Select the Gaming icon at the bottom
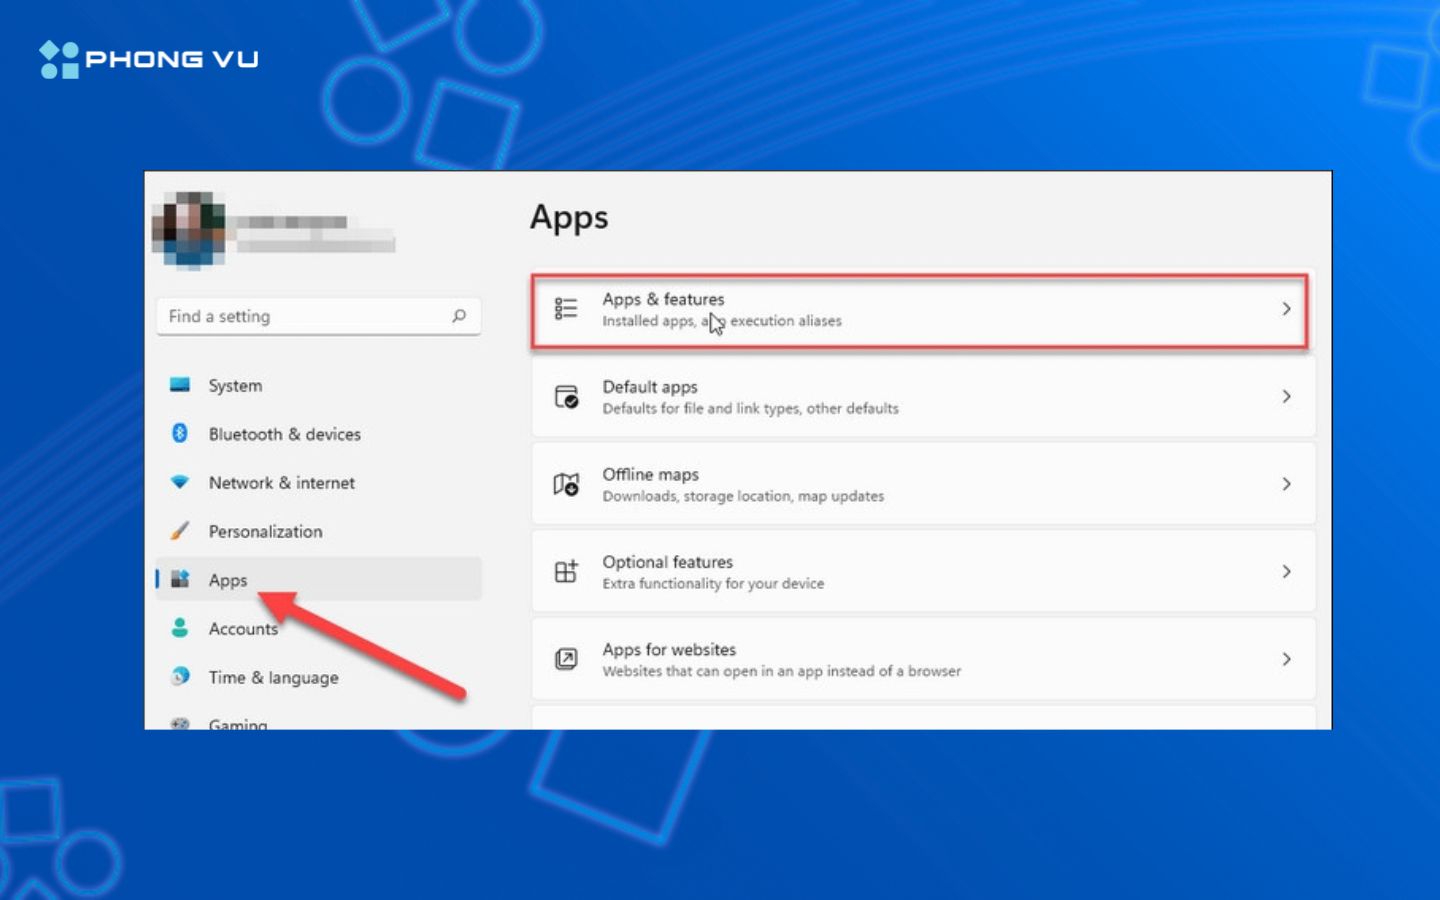Image resolution: width=1440 pixels, height=900 pixels. pos(180,725)
